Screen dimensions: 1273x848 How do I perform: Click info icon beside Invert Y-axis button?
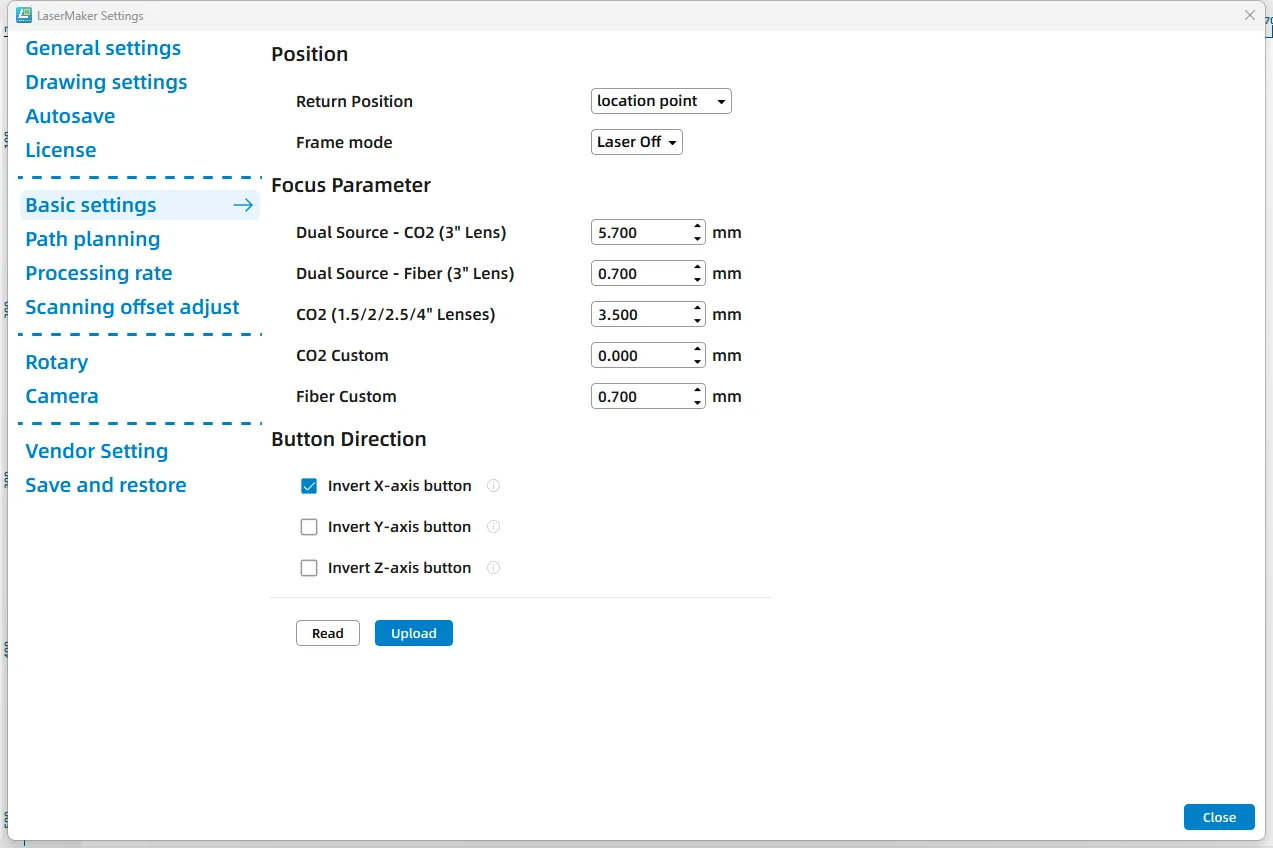(x=493, y=527)
